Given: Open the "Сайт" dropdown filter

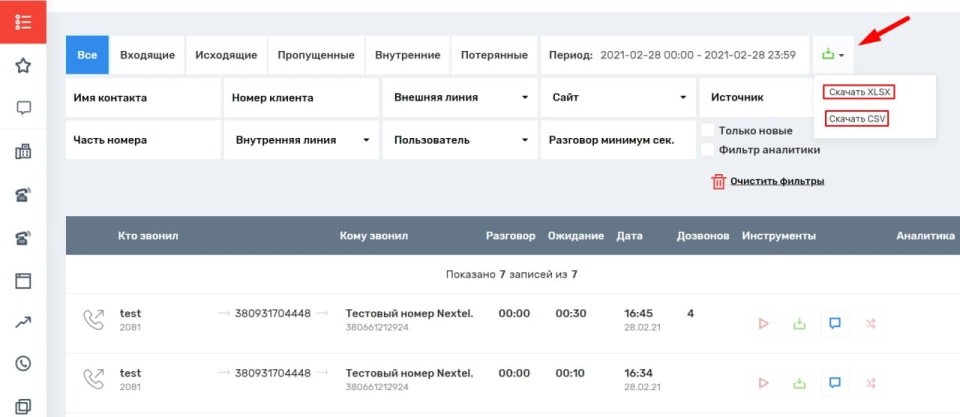Looking at the screenshot, I should tap(618, 98).
